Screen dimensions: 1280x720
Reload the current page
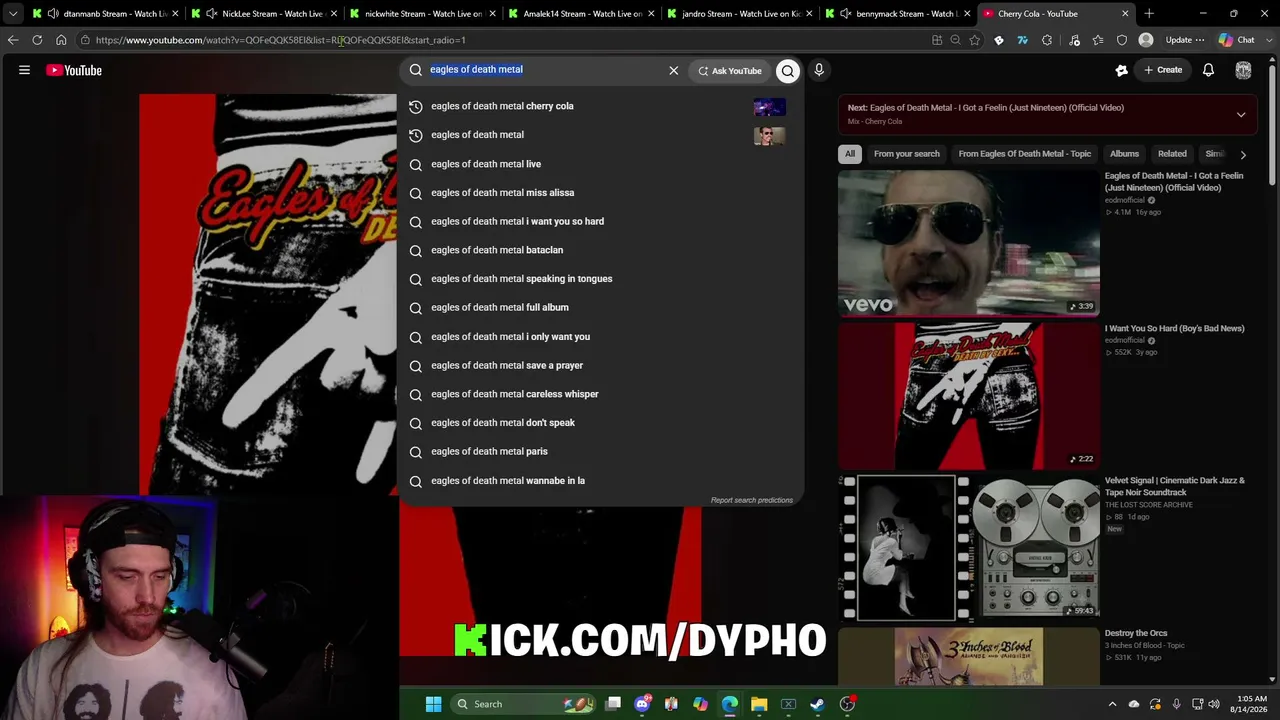pyautogui.click(x=37, y=40)
